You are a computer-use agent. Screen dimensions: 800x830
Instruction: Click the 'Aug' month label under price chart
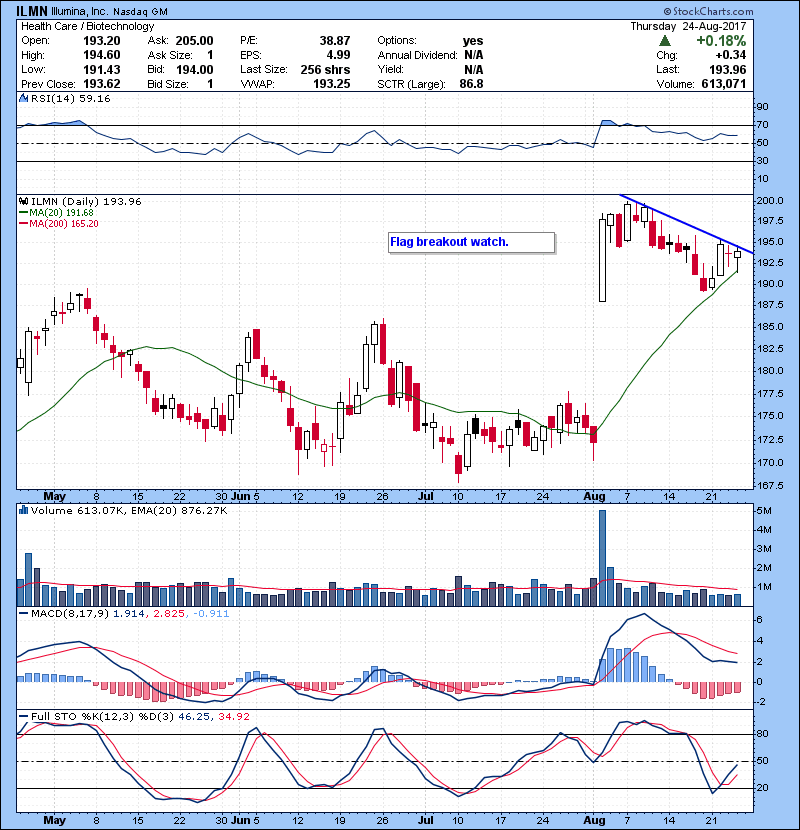[594, 496]
